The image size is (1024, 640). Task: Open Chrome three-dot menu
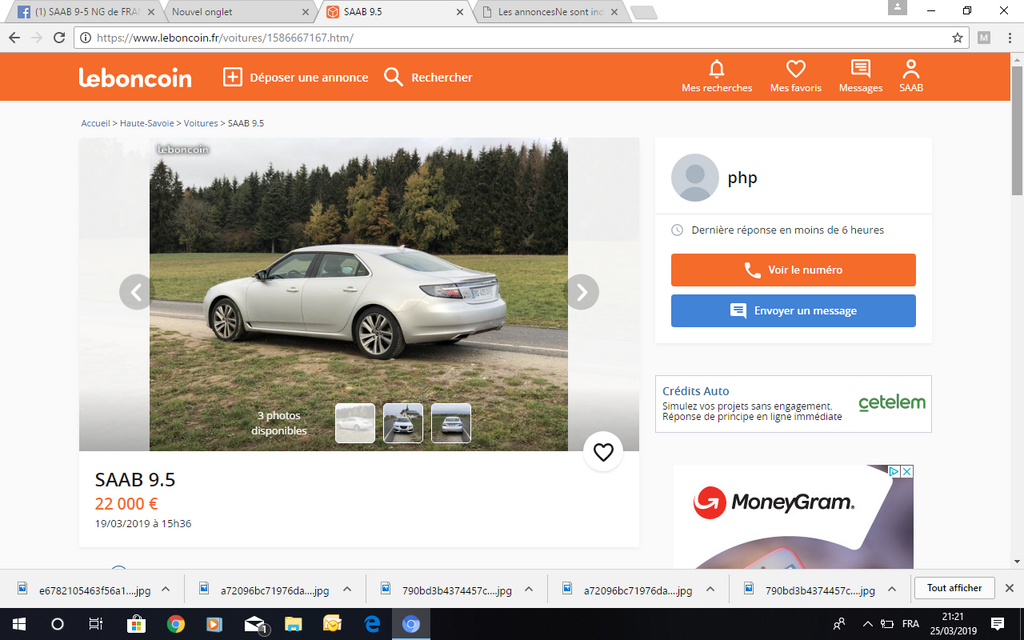(1010, 38)
